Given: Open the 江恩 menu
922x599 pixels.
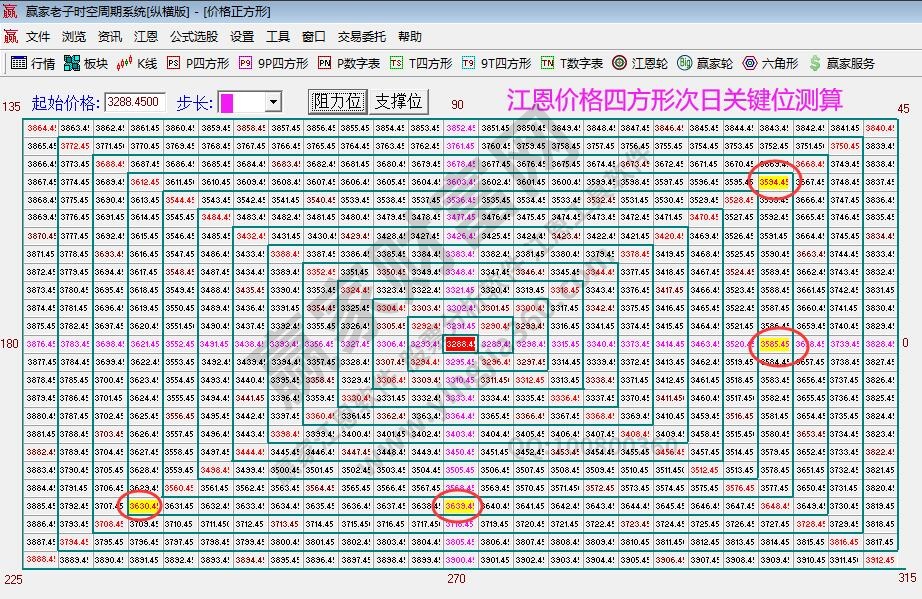Looking at the screenshot, I should (x=148, y=36).
